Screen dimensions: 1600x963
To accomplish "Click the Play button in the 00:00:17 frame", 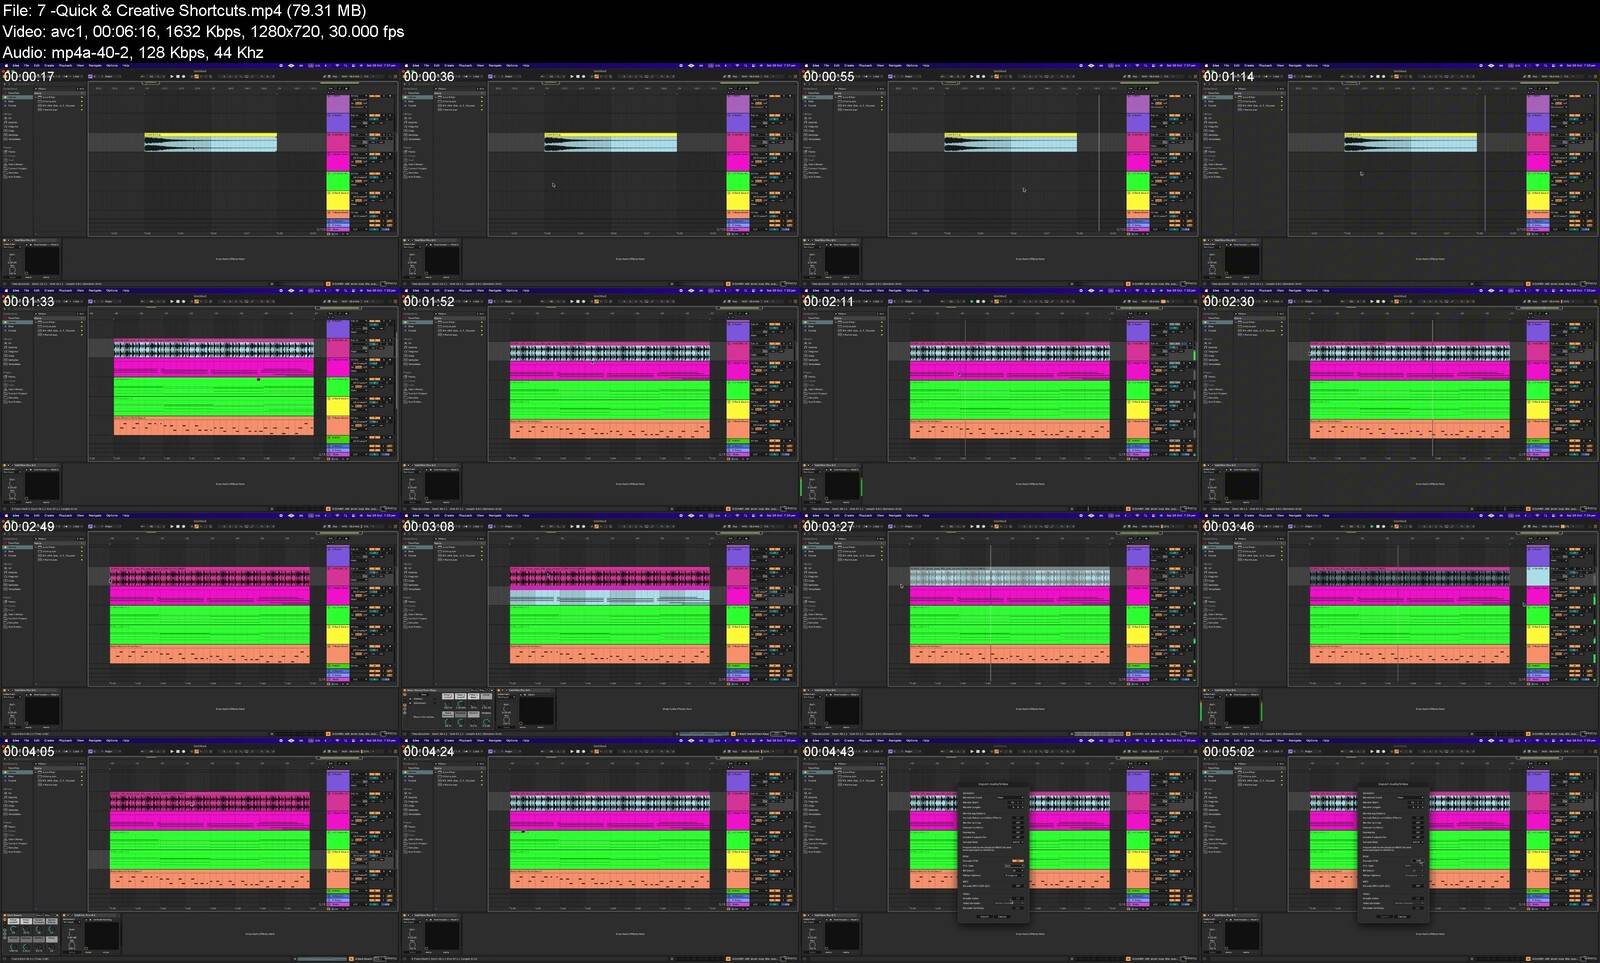I will click(x=172, y=77).
